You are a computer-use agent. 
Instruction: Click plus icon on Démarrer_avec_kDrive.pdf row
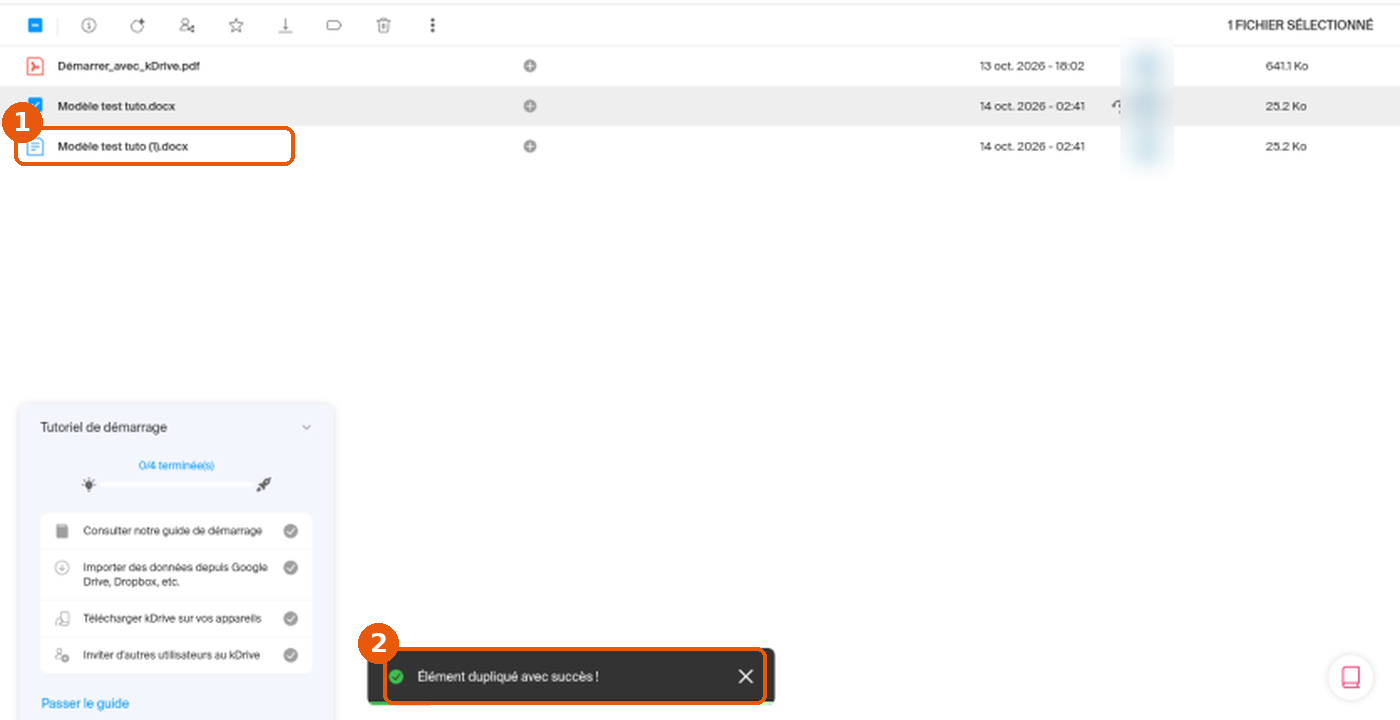point(530,66)
